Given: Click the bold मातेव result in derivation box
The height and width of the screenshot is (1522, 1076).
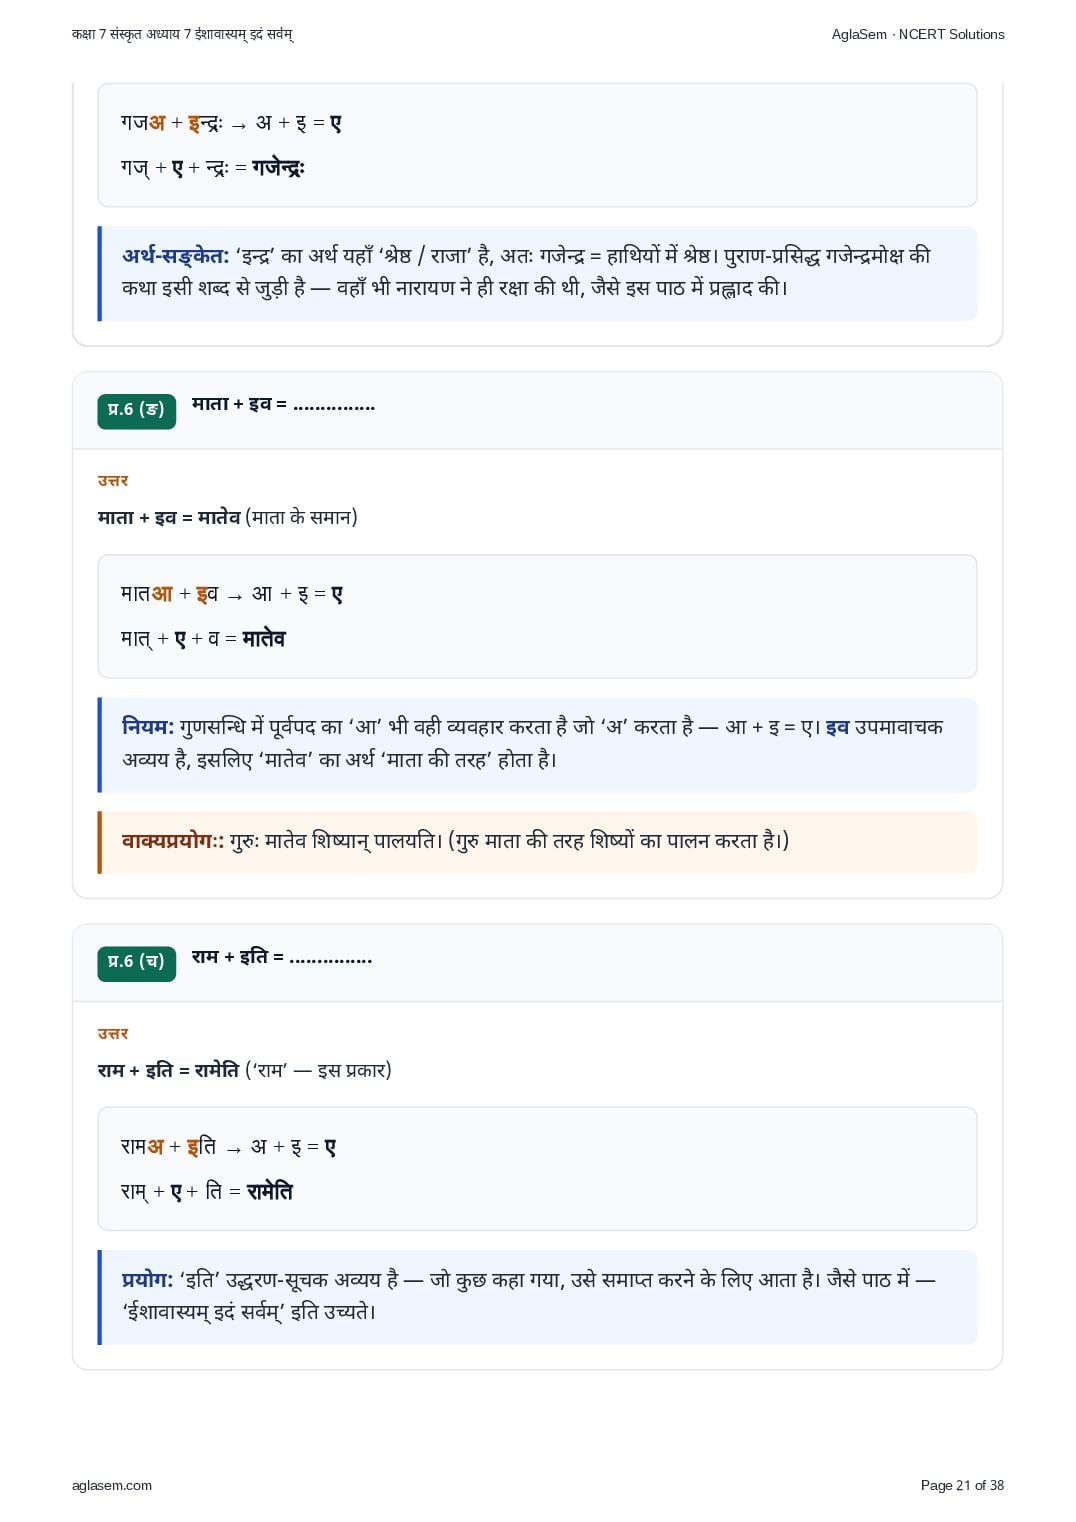Looking at the screenshot, I should [x=264, y=639].
